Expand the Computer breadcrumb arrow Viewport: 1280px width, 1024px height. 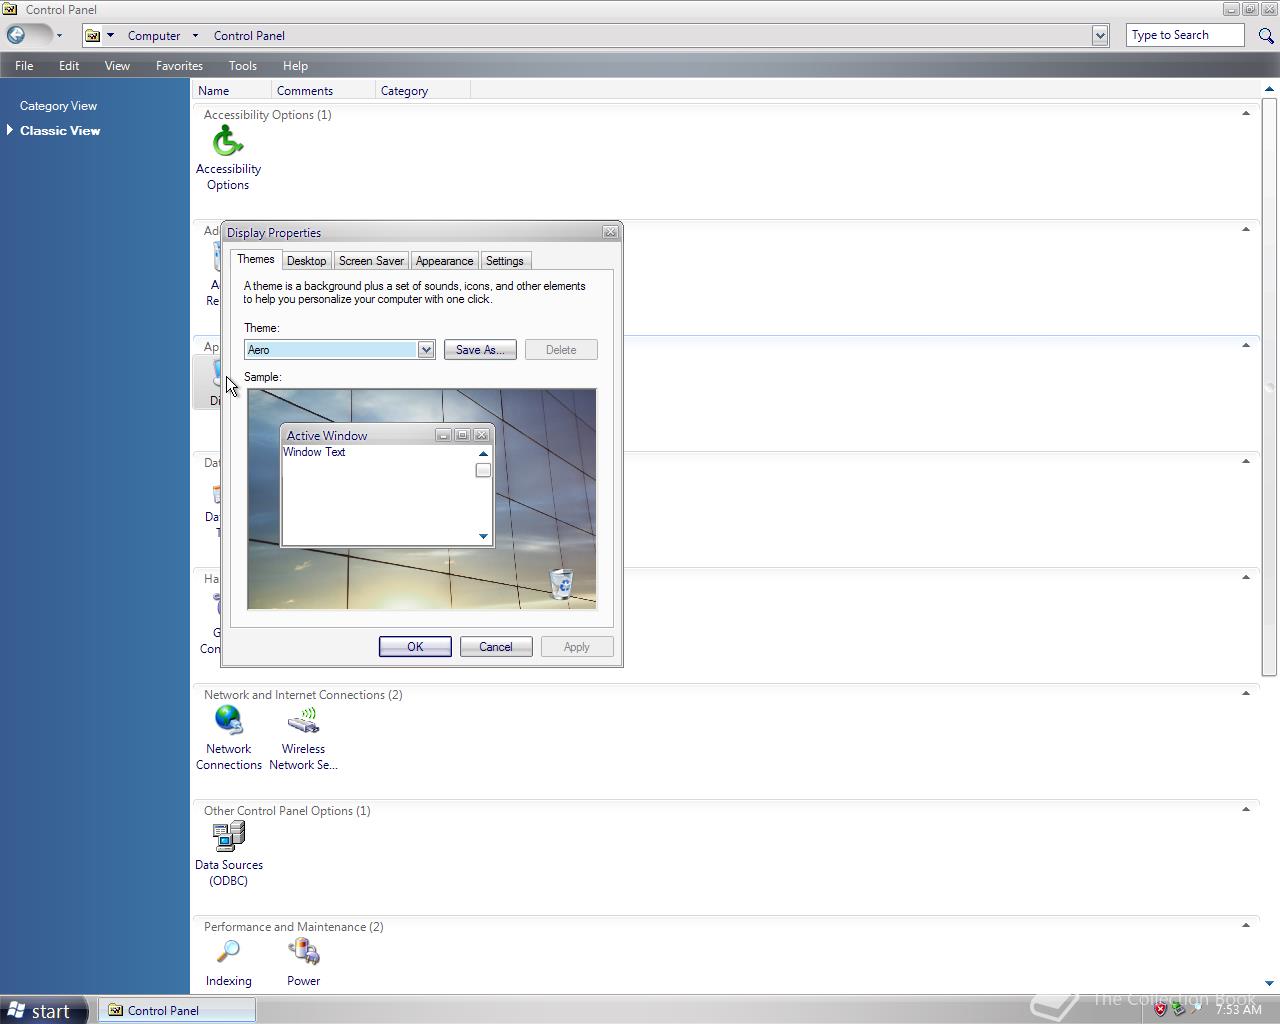click(195, 35)
